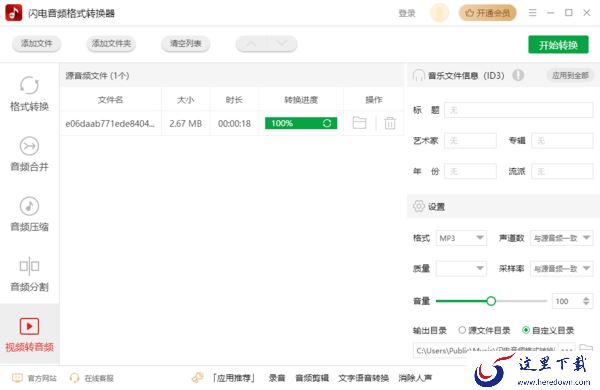The width and height of the screenshot is (600, 390).
Task: Select the 格式转换 sidebar tab
Action: tap(29, 94)
